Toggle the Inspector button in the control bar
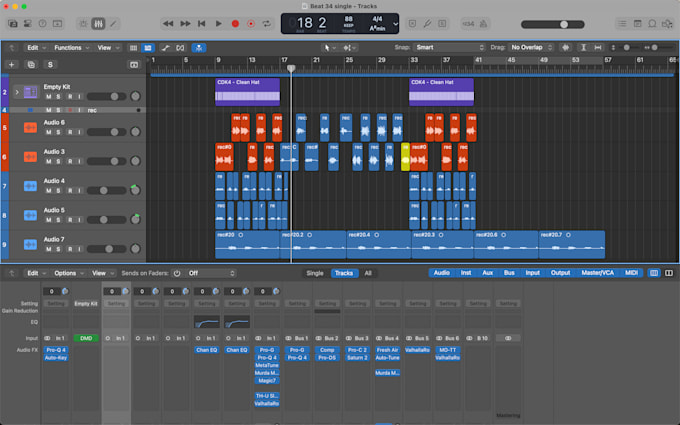This screenshot has height=425, width=680. pyautogui.click(x=28, y=24)
